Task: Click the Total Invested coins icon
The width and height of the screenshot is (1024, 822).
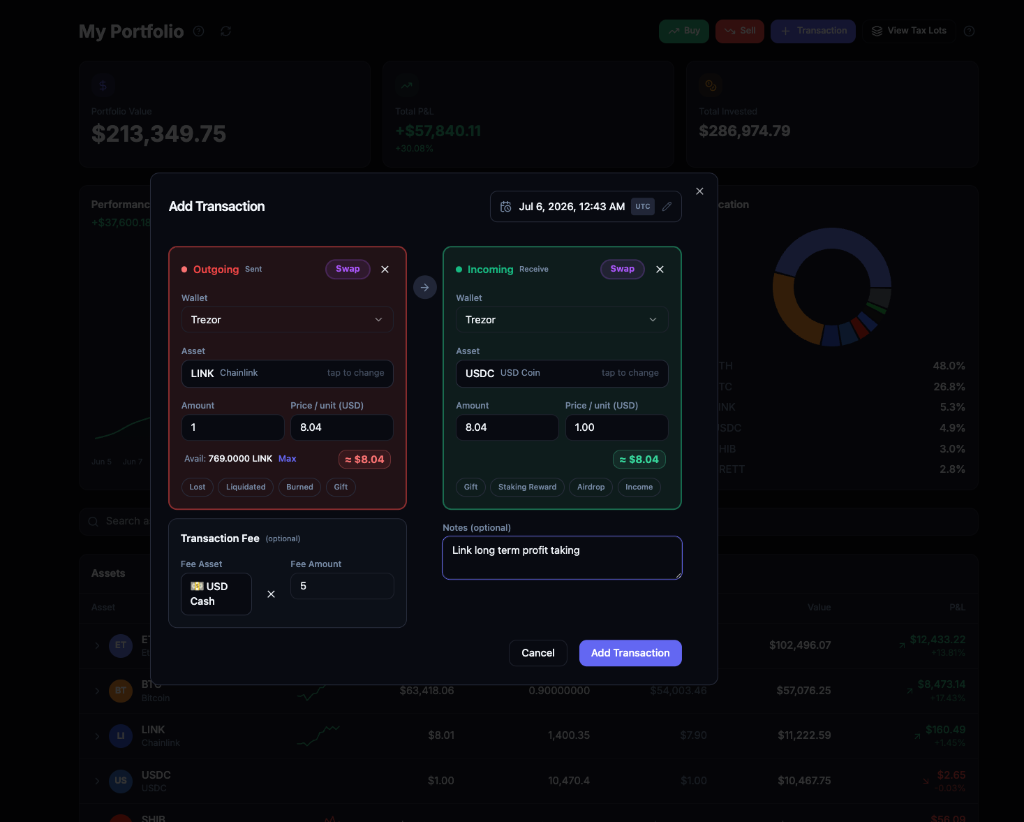Action: pyautogui.click(x=711, y=85)
